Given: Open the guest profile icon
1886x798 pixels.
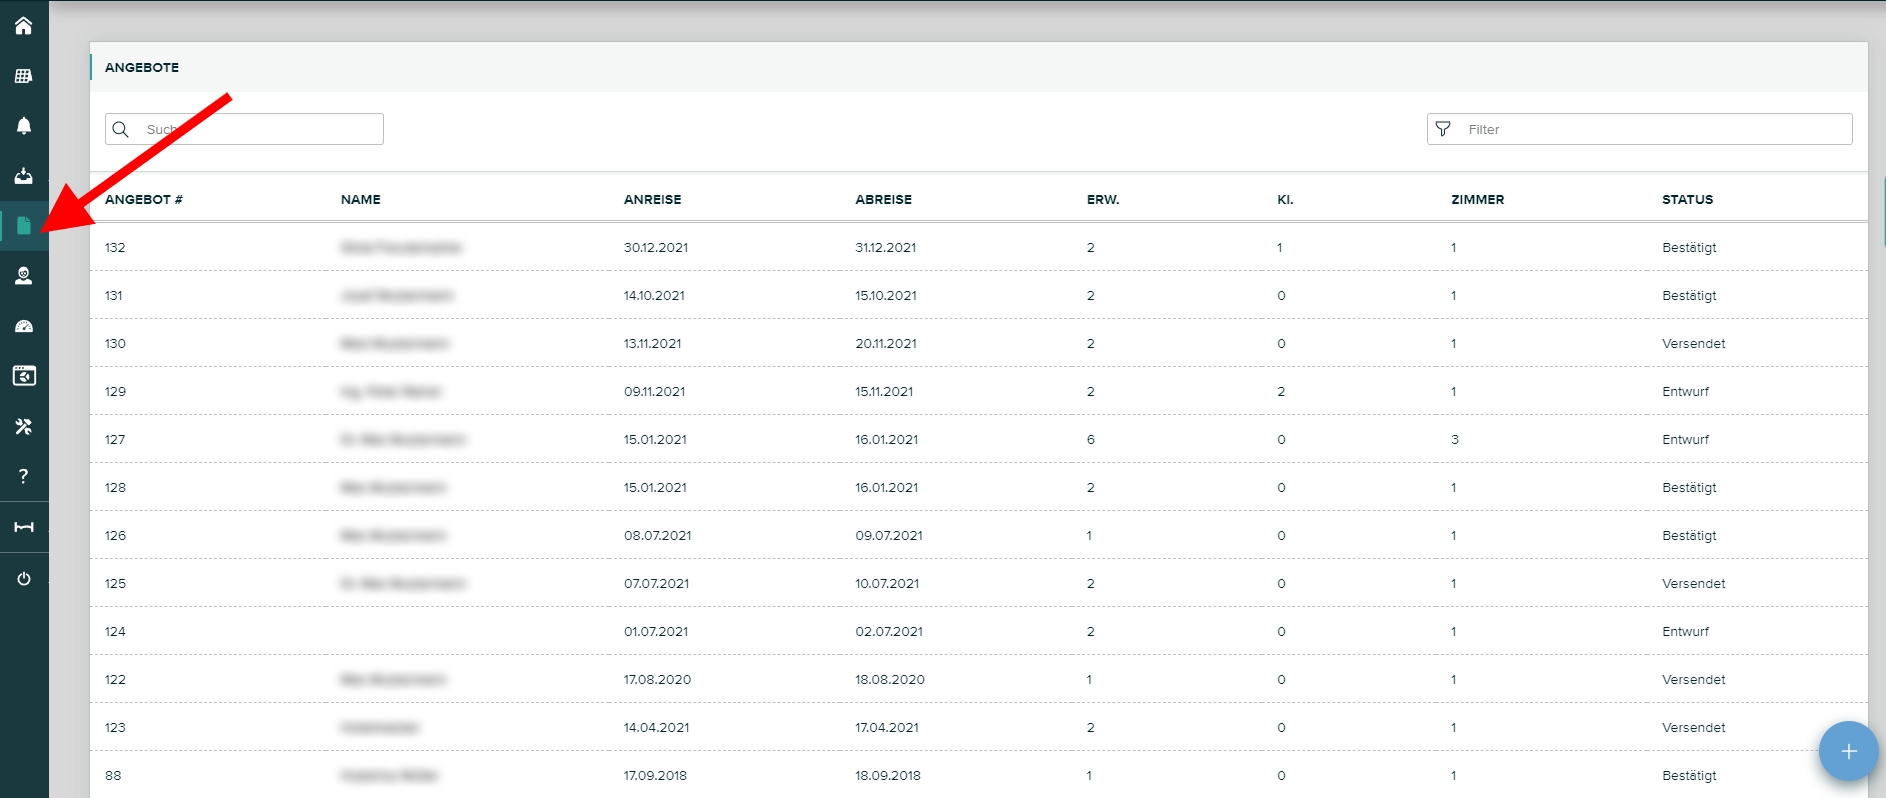Looking at the screenshot, I should [24, 276].
